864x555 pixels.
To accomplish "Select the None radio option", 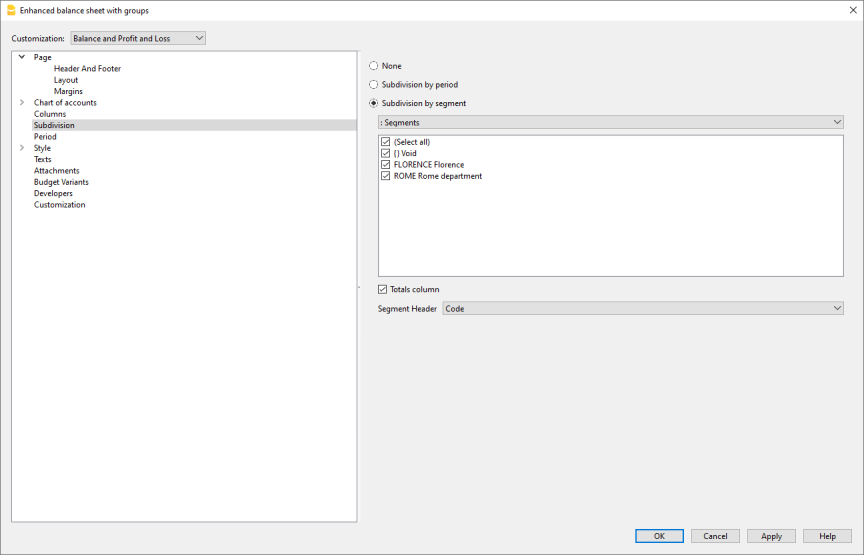I will point(374,66).
